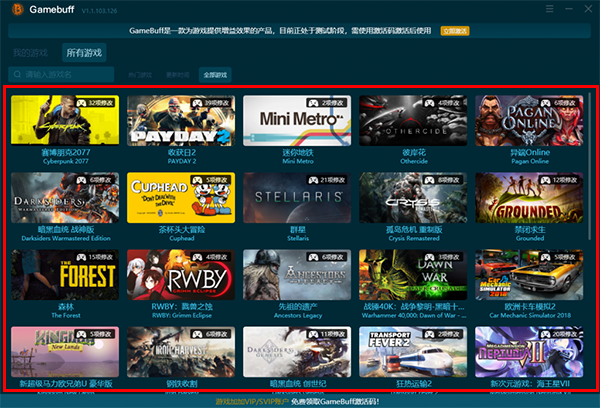Click the gamepad mod-count badge on PAYDAY 2

tap(210, 103)
